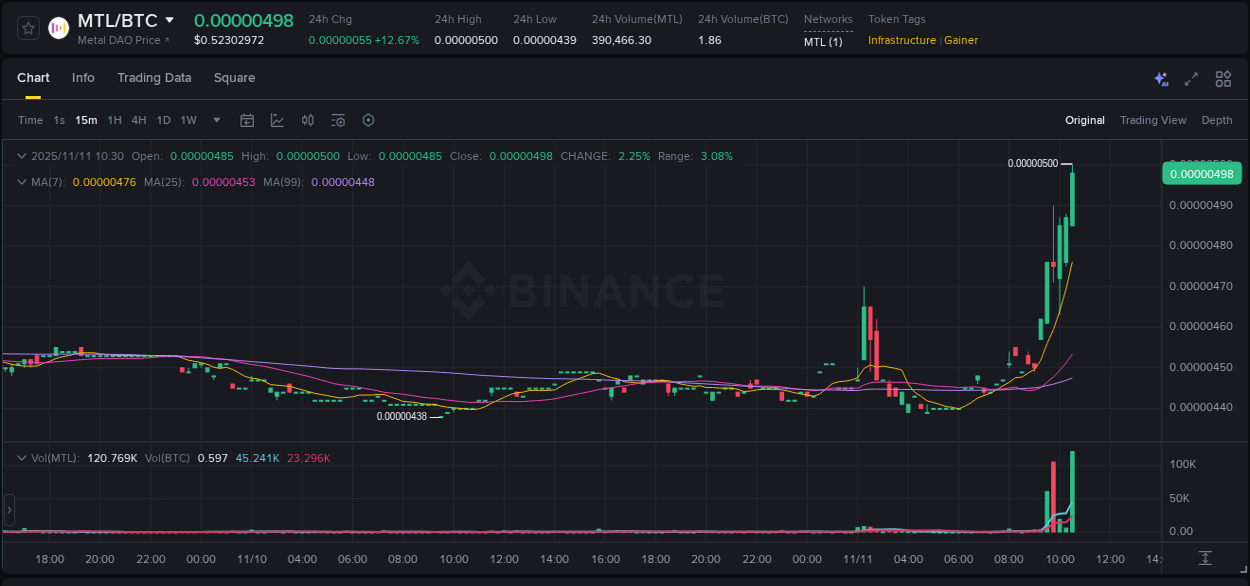Open the extra timeframe dropdown arrow
This screenshot has height=586, width=1250.
pyautogui.click(x=216, y=120)
